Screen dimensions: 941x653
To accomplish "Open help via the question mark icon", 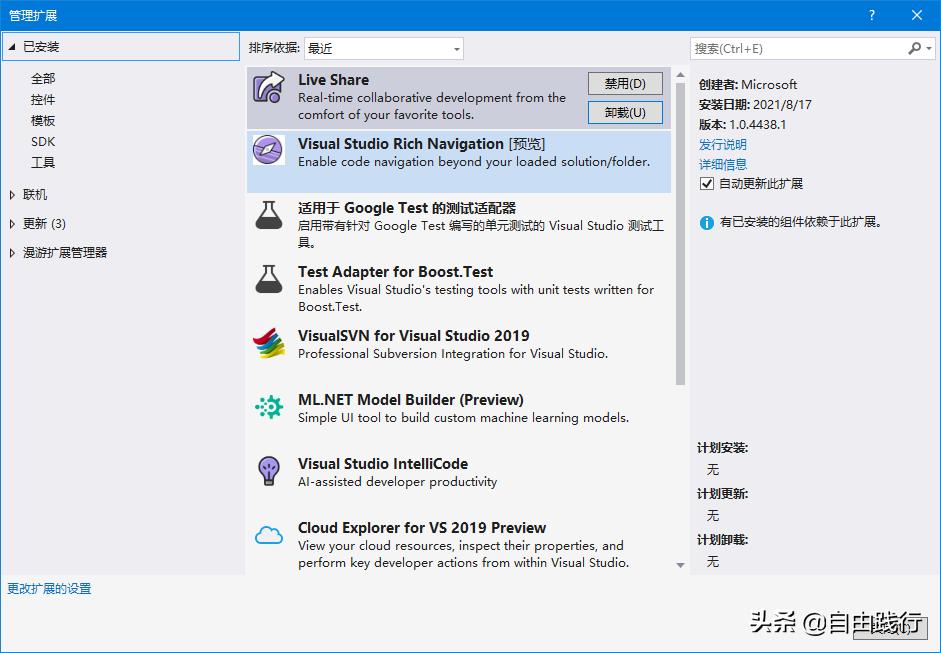I will (871, 14).
